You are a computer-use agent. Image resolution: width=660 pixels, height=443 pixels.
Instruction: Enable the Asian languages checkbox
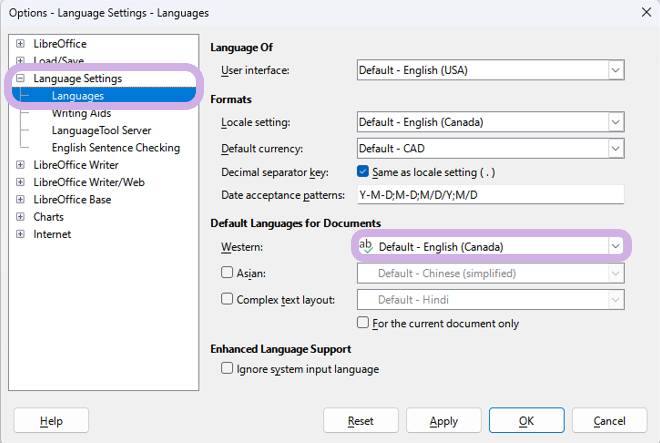tap(227, 272)
